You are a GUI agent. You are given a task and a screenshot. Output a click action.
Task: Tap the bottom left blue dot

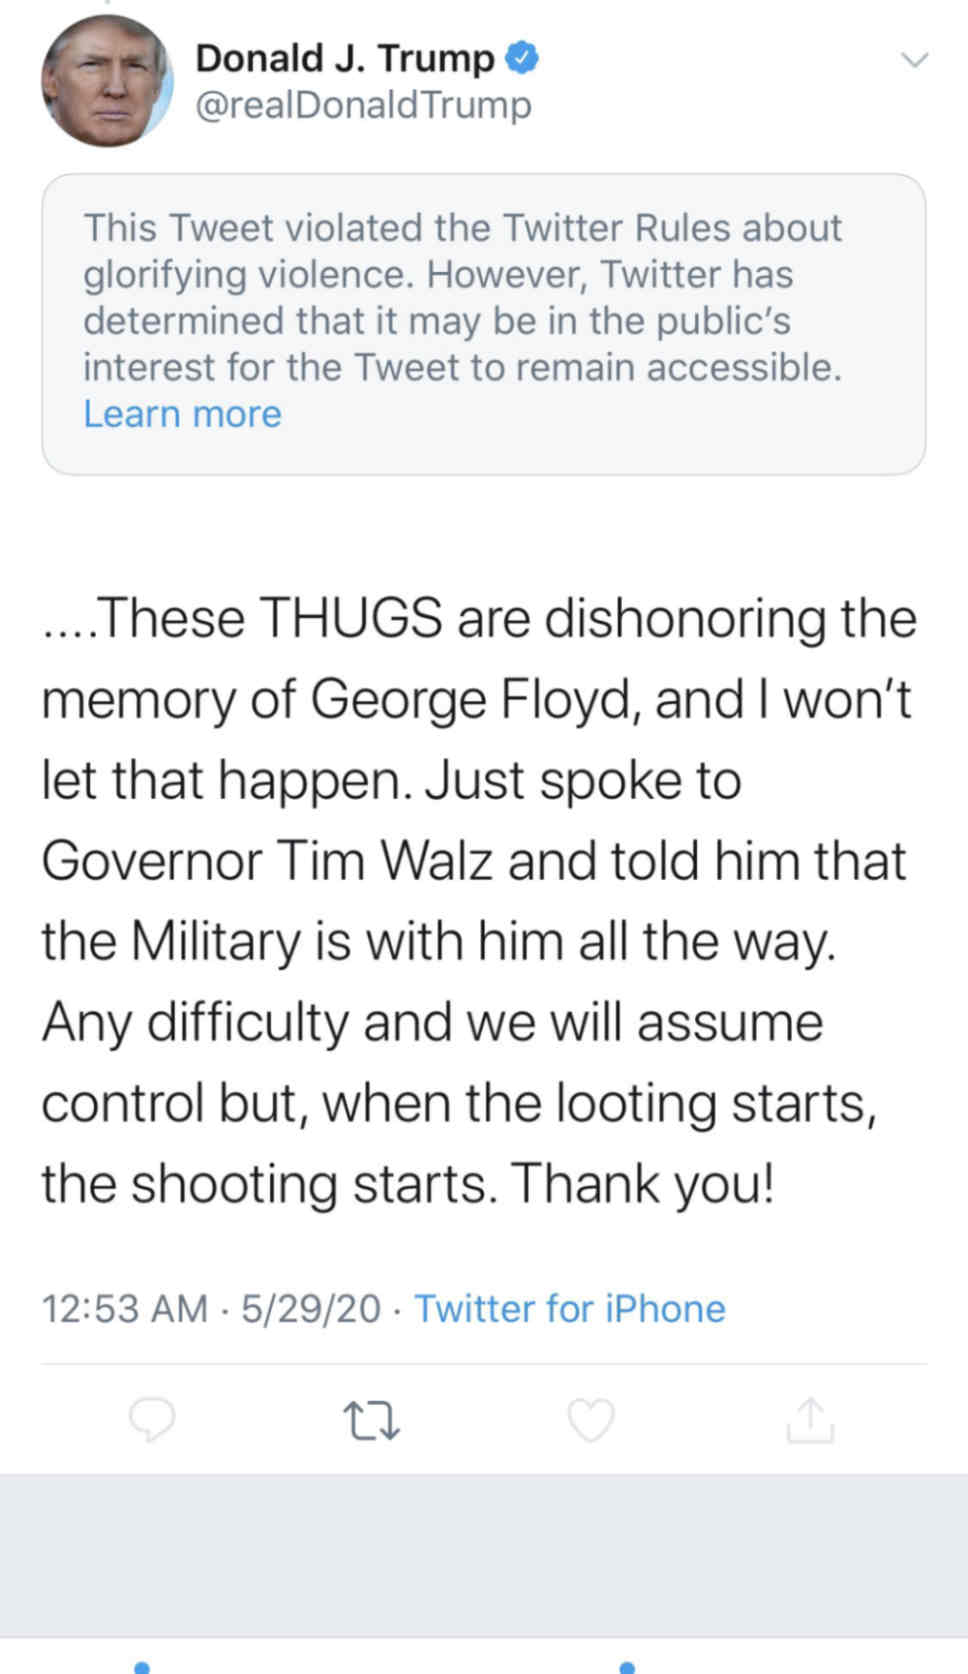pos(142,1666)
